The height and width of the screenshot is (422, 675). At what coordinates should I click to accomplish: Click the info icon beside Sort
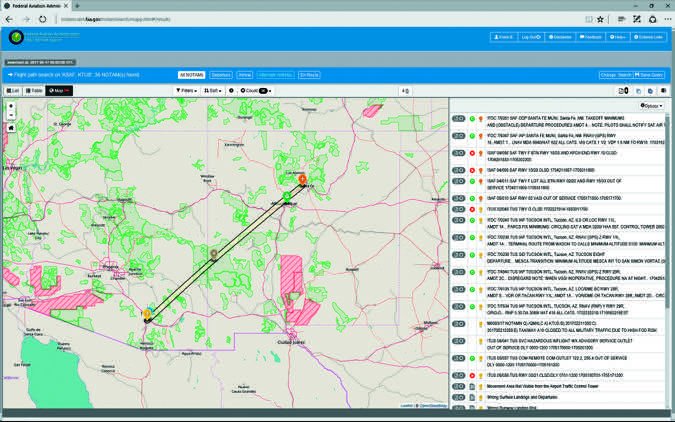(231, 90)
